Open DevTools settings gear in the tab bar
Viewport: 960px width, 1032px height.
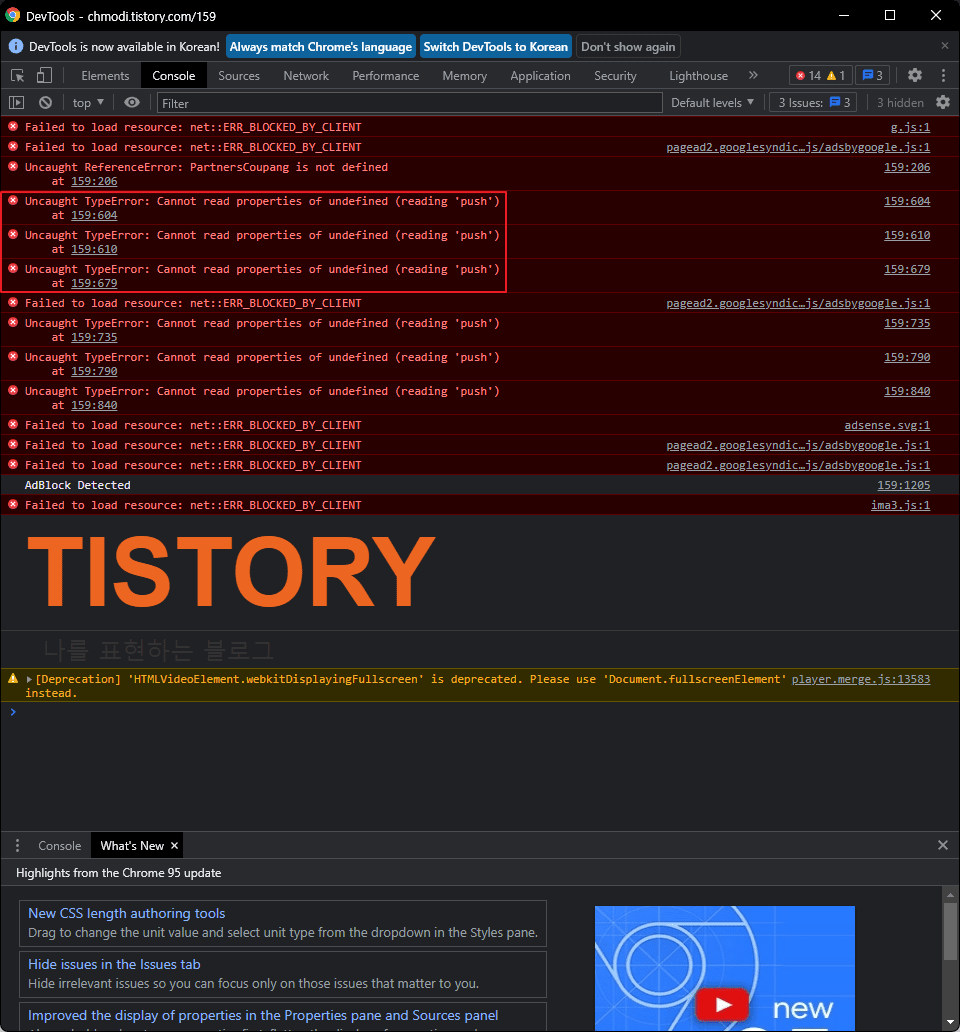(915, 75)
